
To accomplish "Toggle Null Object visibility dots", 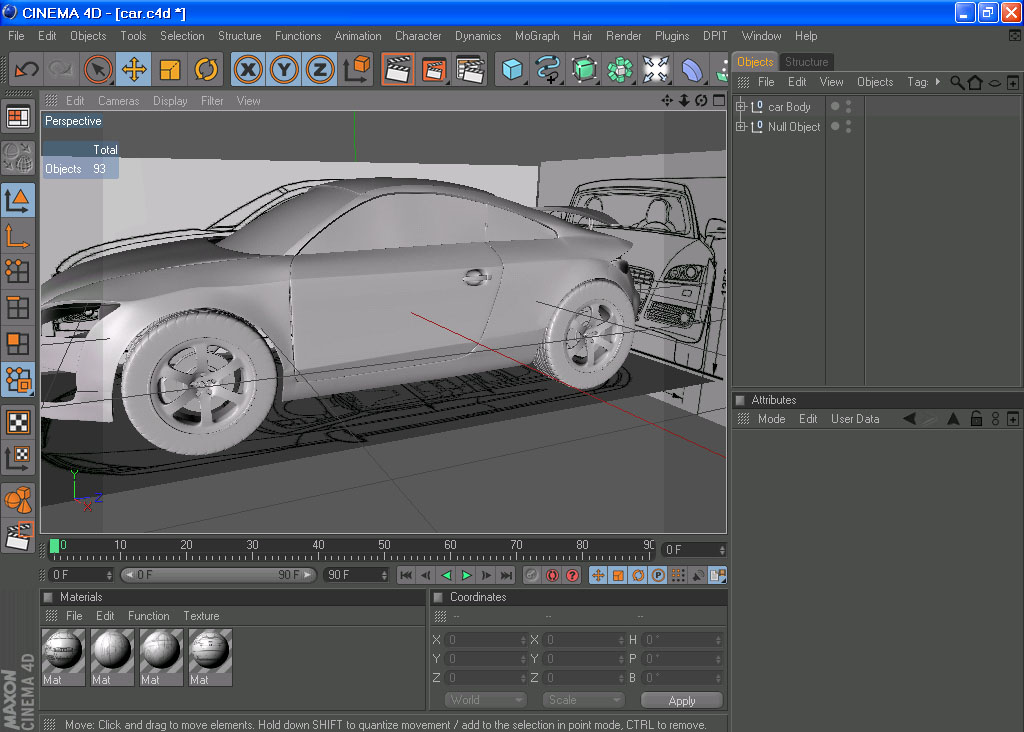I will 848,127.
